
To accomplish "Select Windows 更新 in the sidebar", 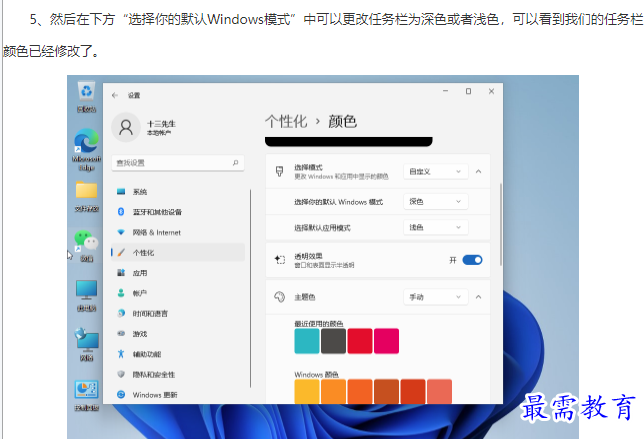I will coord(178,394).
